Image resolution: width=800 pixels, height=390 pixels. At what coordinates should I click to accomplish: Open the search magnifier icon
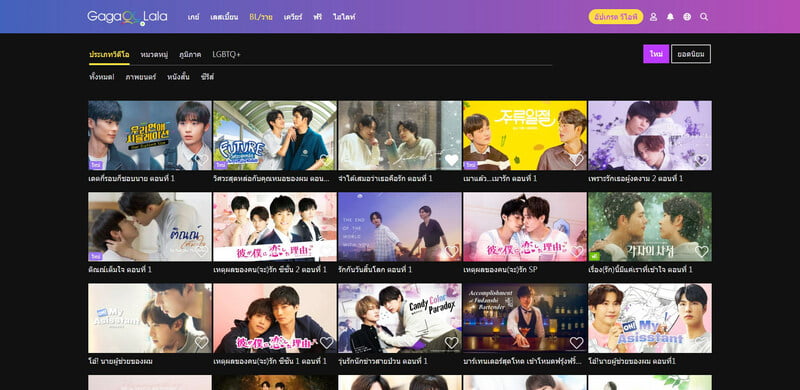(704, 17)
